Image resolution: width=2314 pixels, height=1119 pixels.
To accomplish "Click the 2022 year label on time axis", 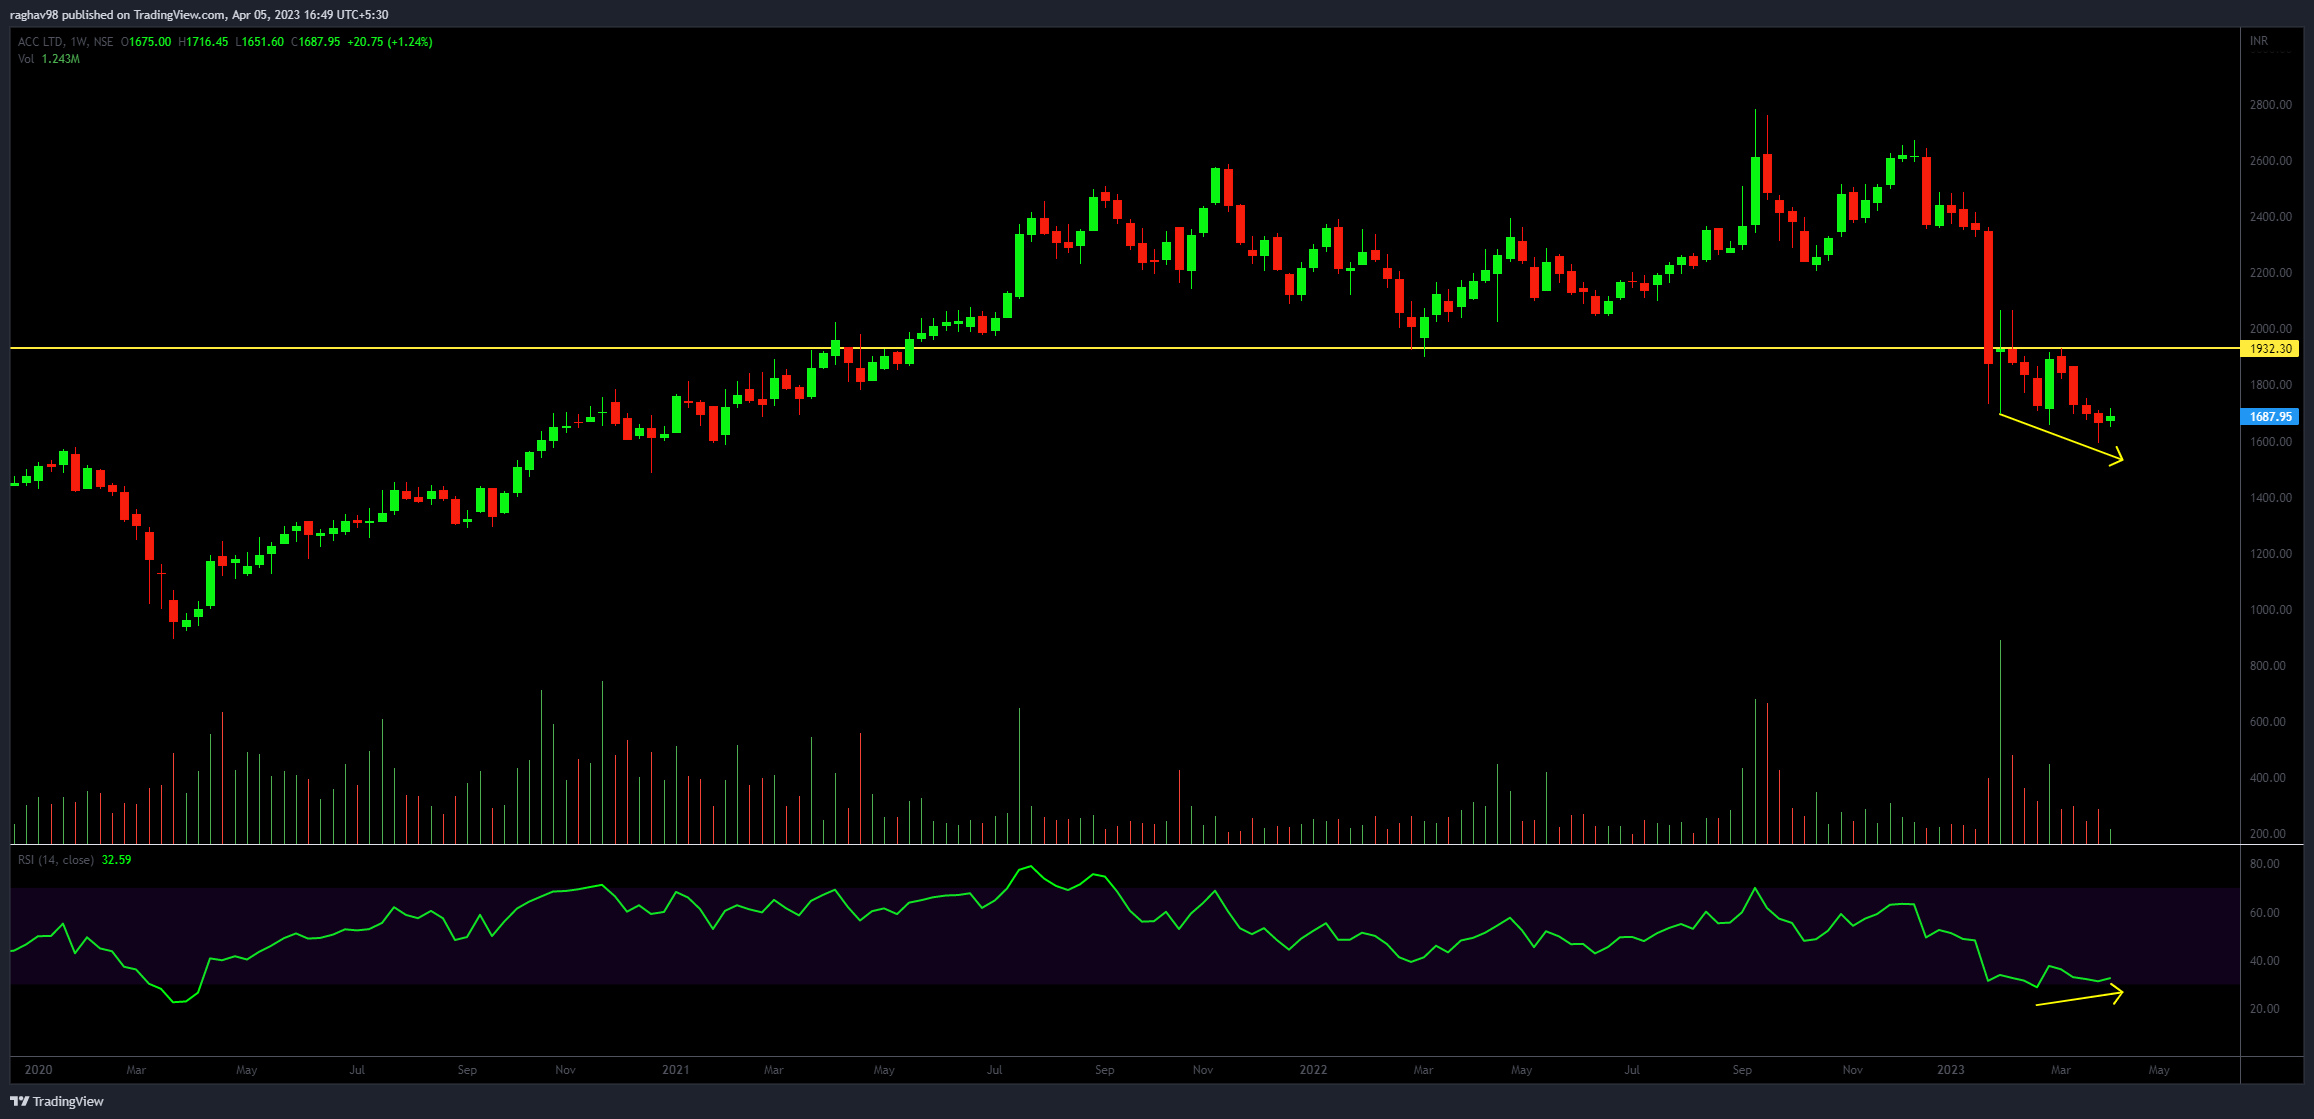I will (x=1313, y=1070).
